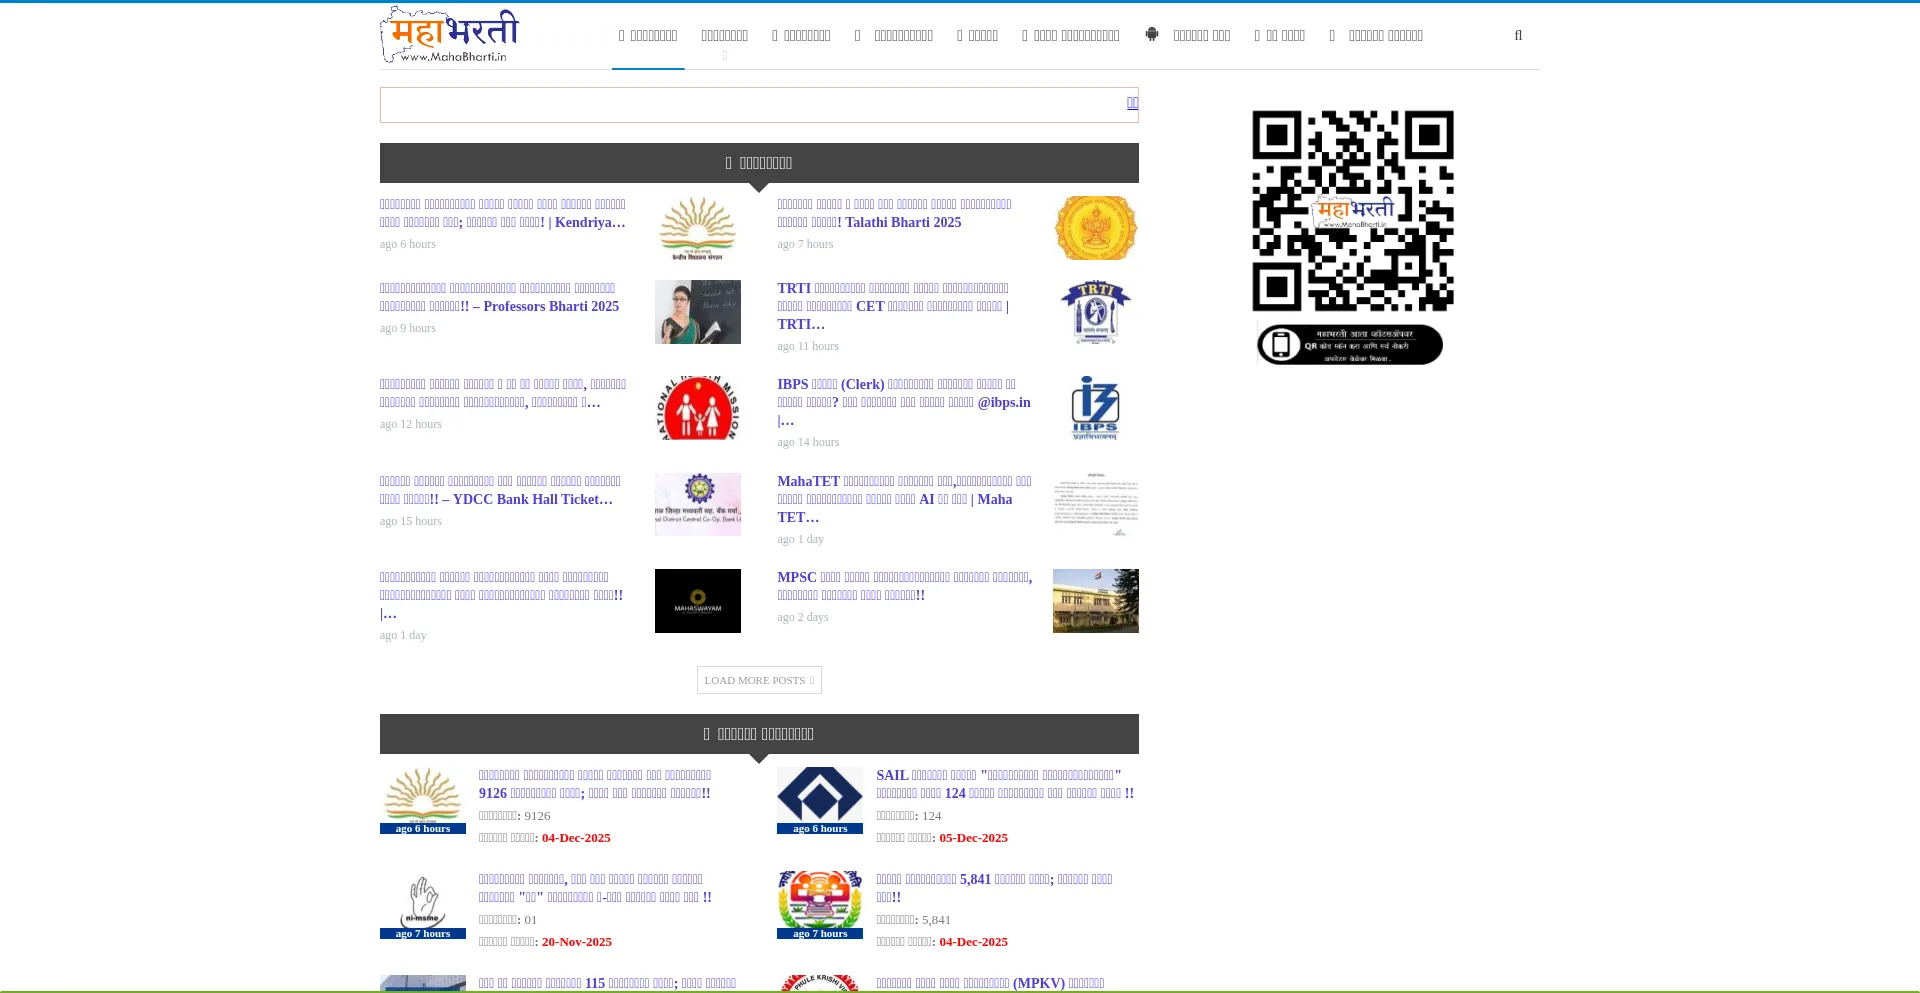This screenshot has width=1920, height=993.
Task: Expand the second navigation menu item's submenu
Action: point(725,56)
